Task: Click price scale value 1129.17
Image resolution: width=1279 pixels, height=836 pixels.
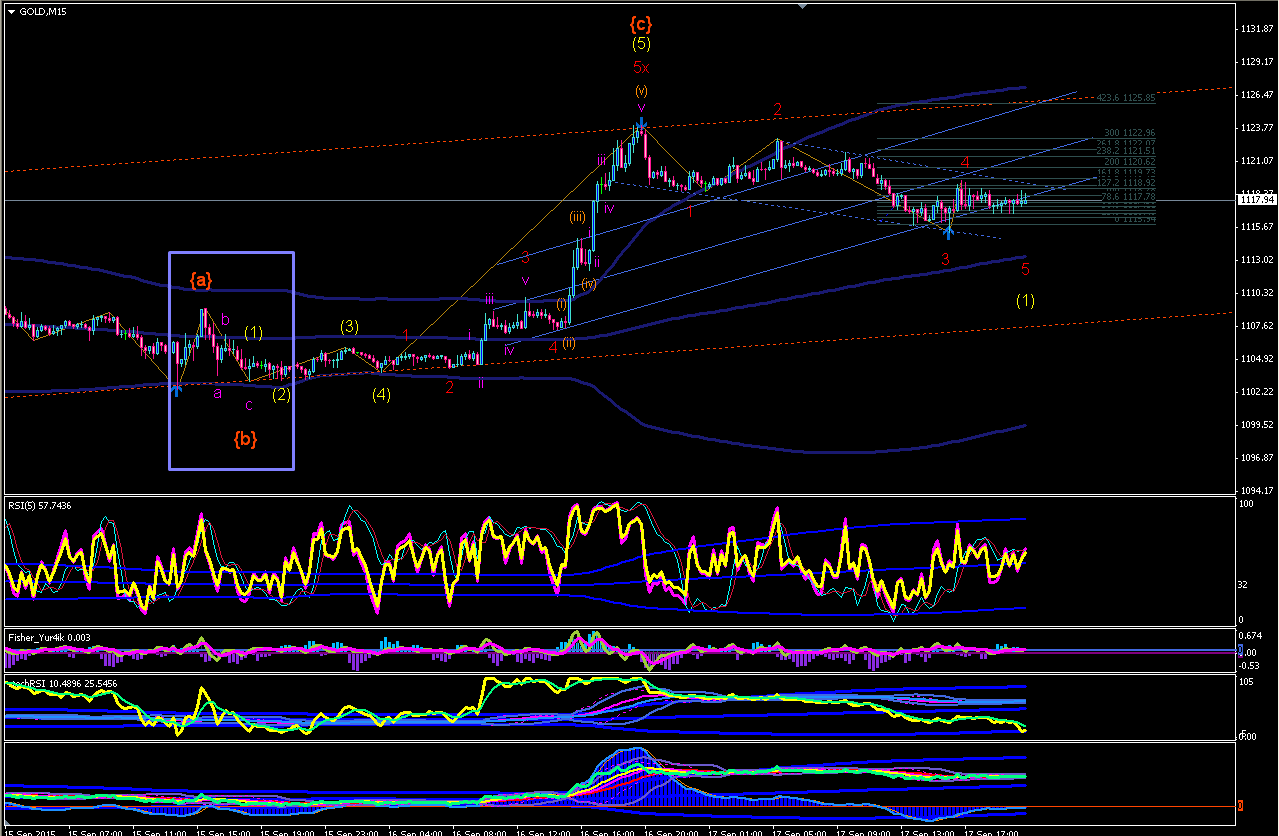Action: tap(1257, 62)
